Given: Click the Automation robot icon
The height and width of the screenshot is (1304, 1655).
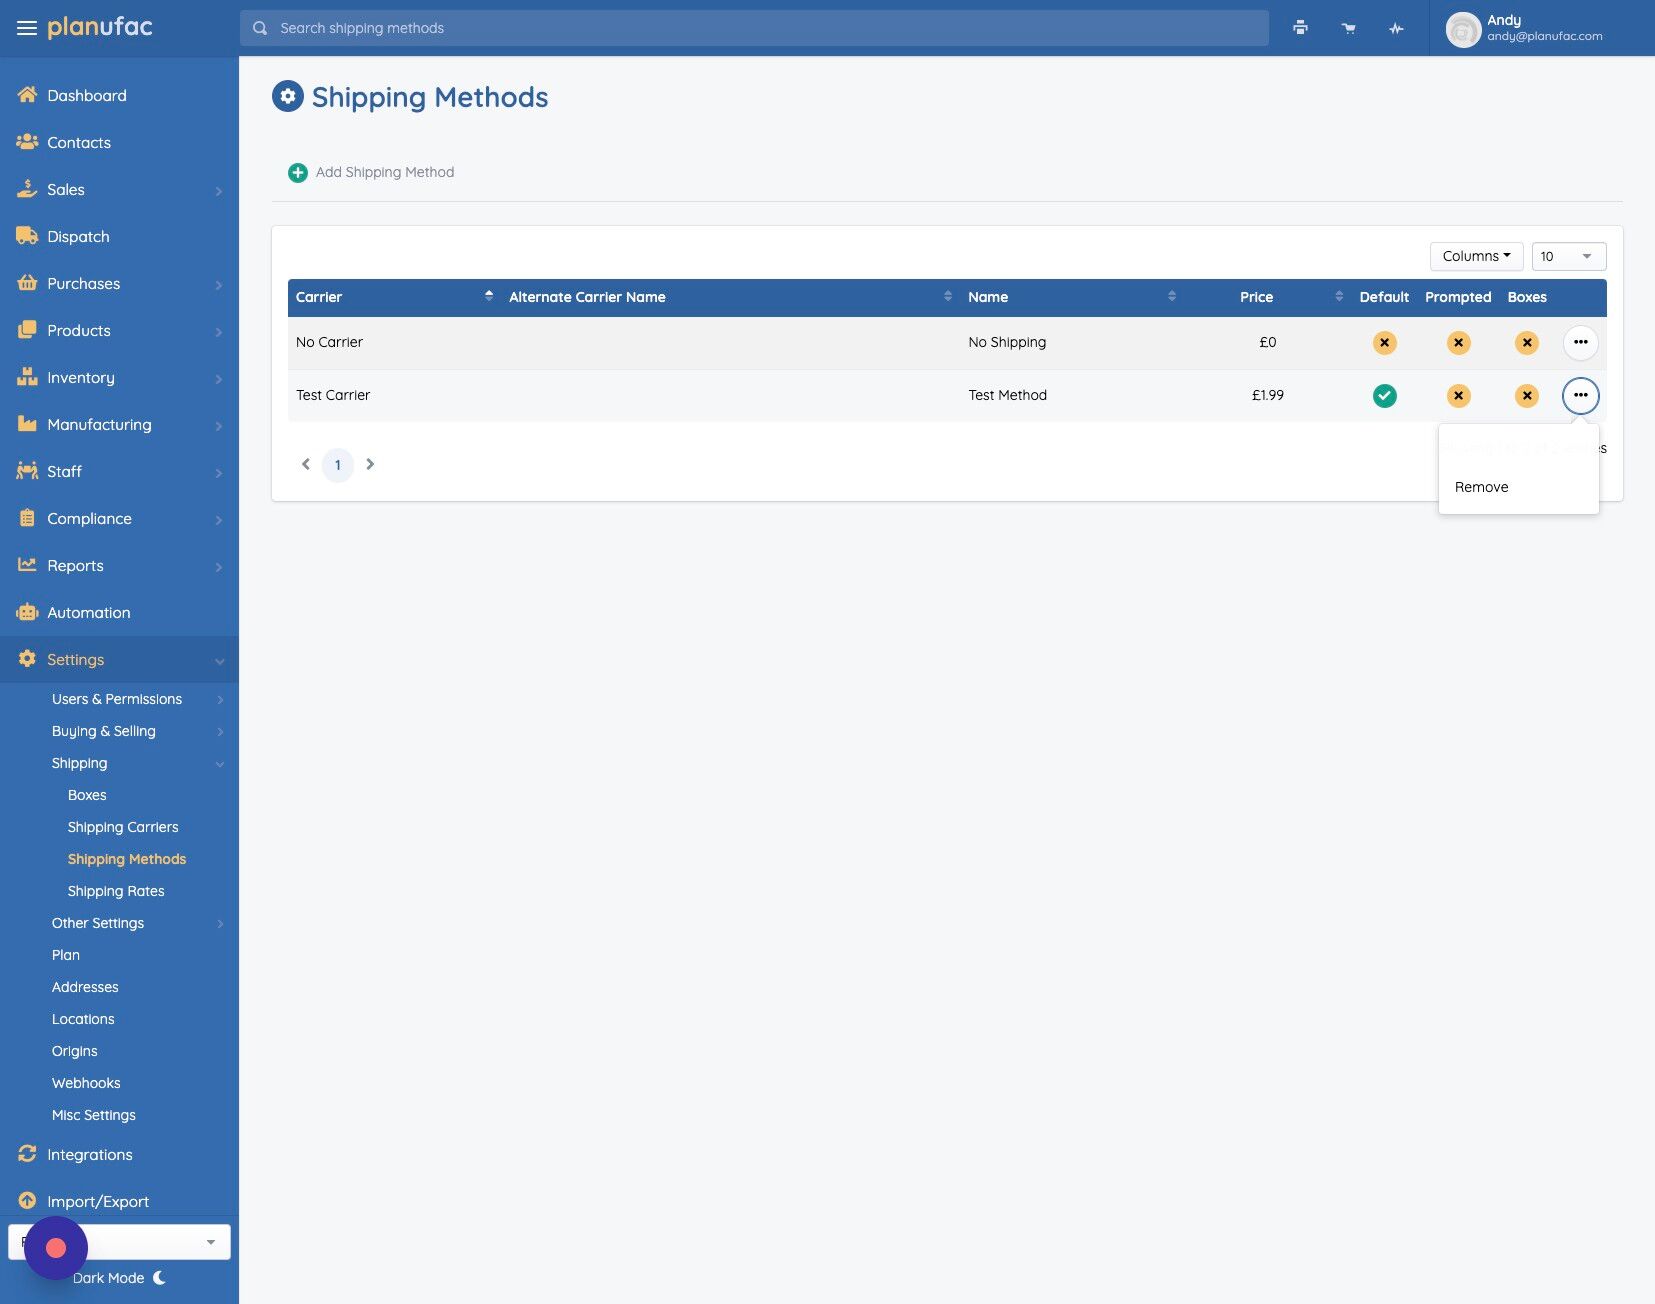Looking at the screenshot, I should pyautogui.click(x=27, y=612).
